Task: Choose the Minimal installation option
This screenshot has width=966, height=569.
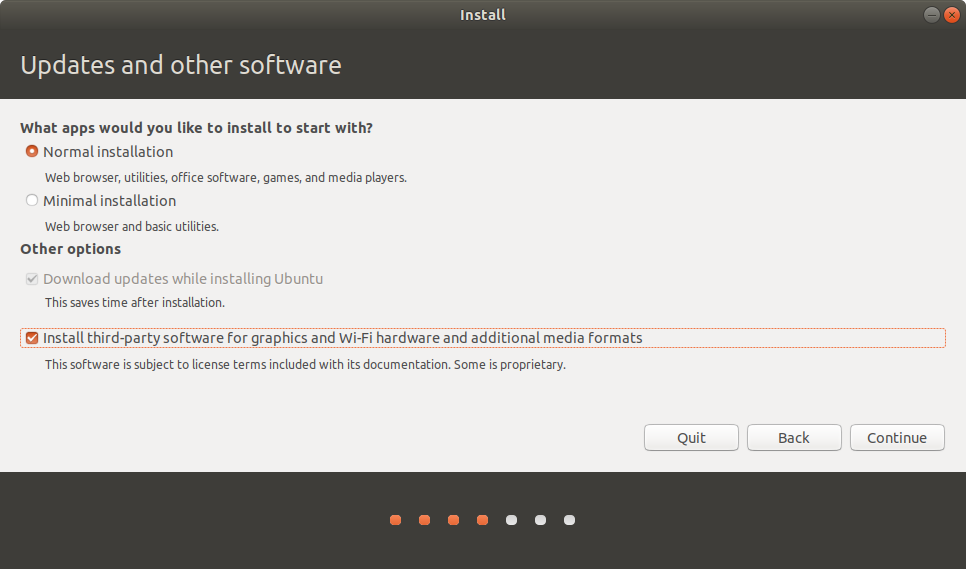Action: pos(31,201)
